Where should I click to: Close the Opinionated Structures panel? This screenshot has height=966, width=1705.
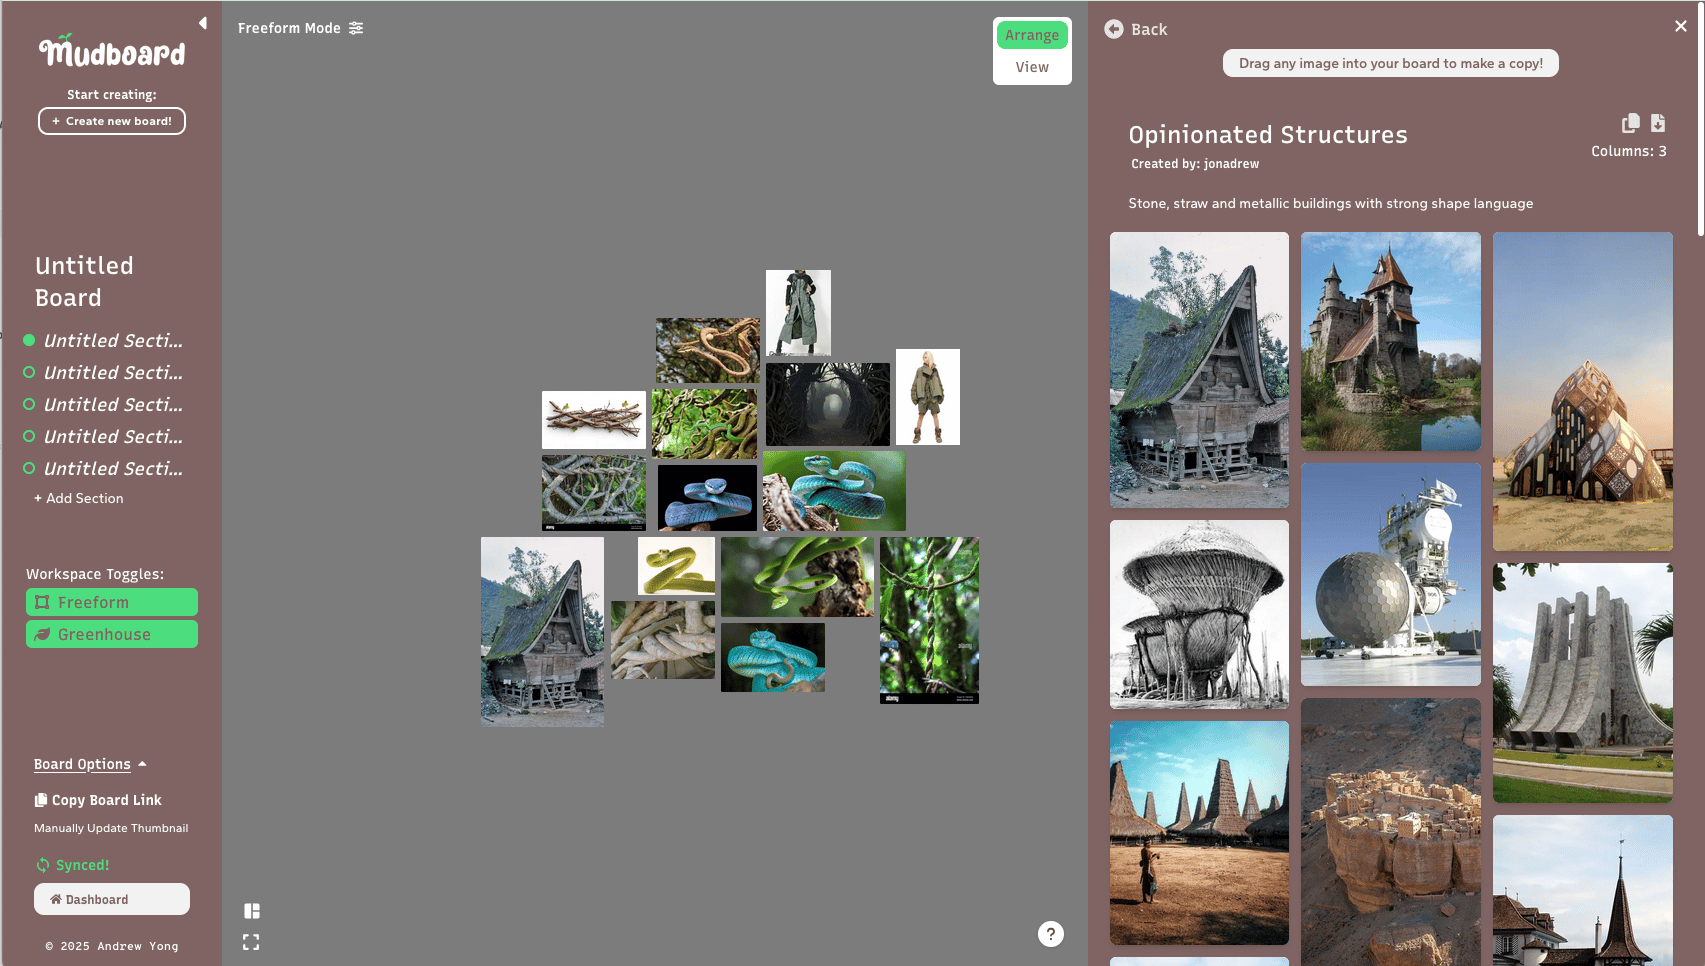[1681, 27]
